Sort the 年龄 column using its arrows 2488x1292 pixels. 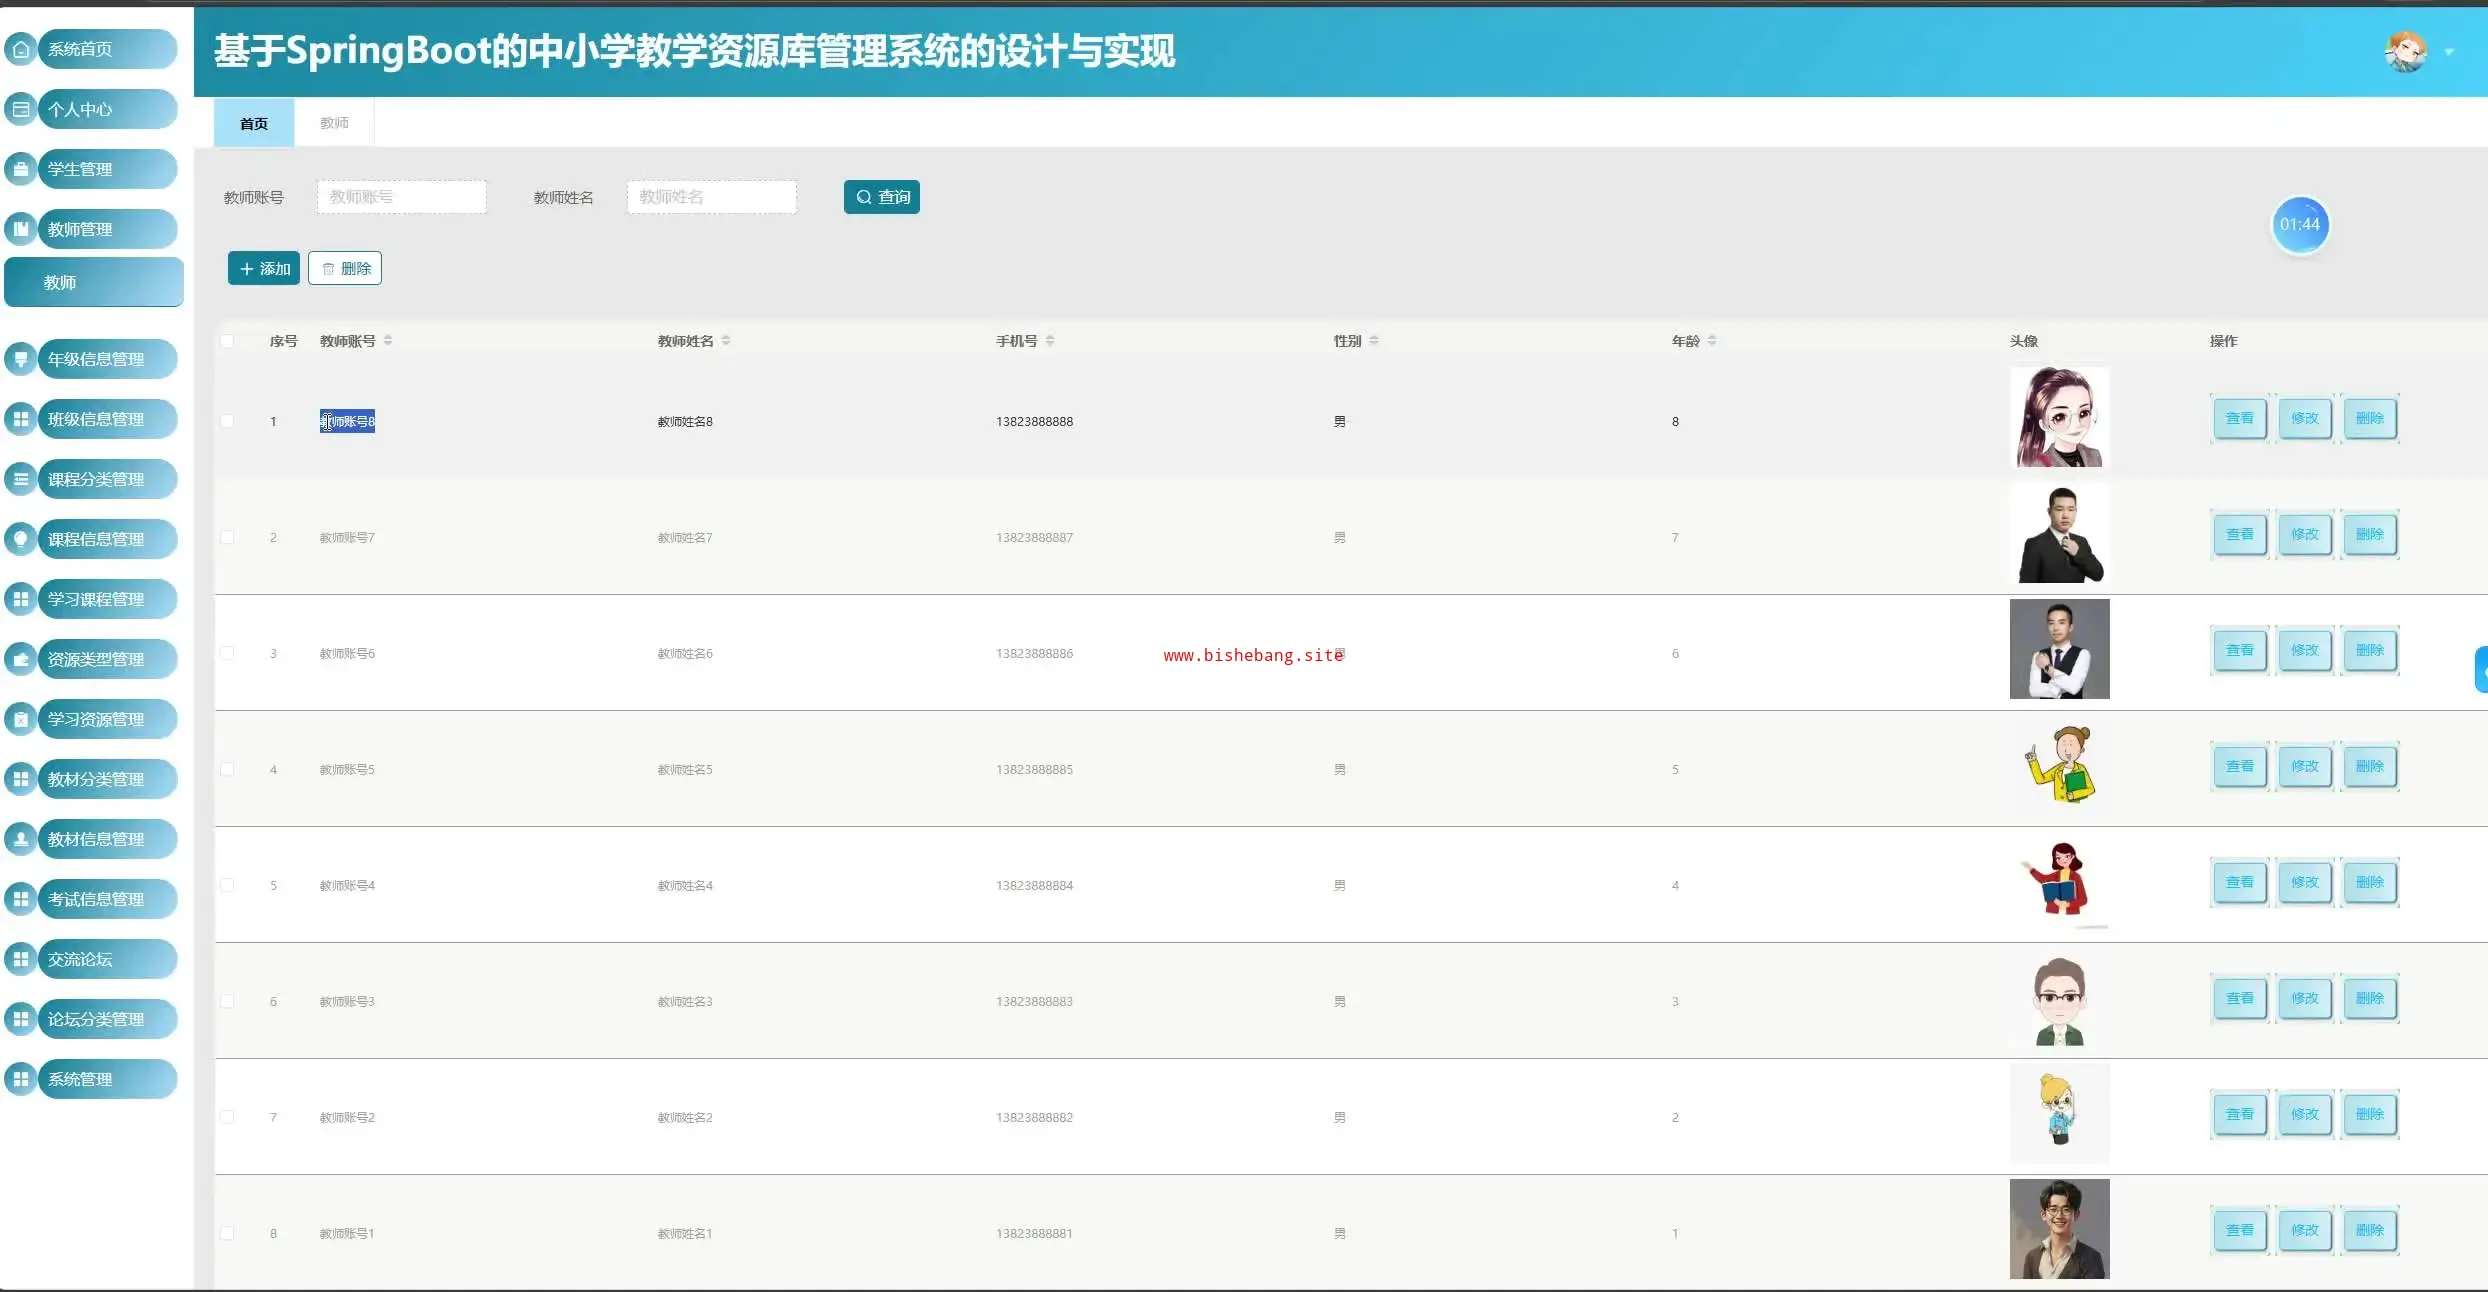1712,341
